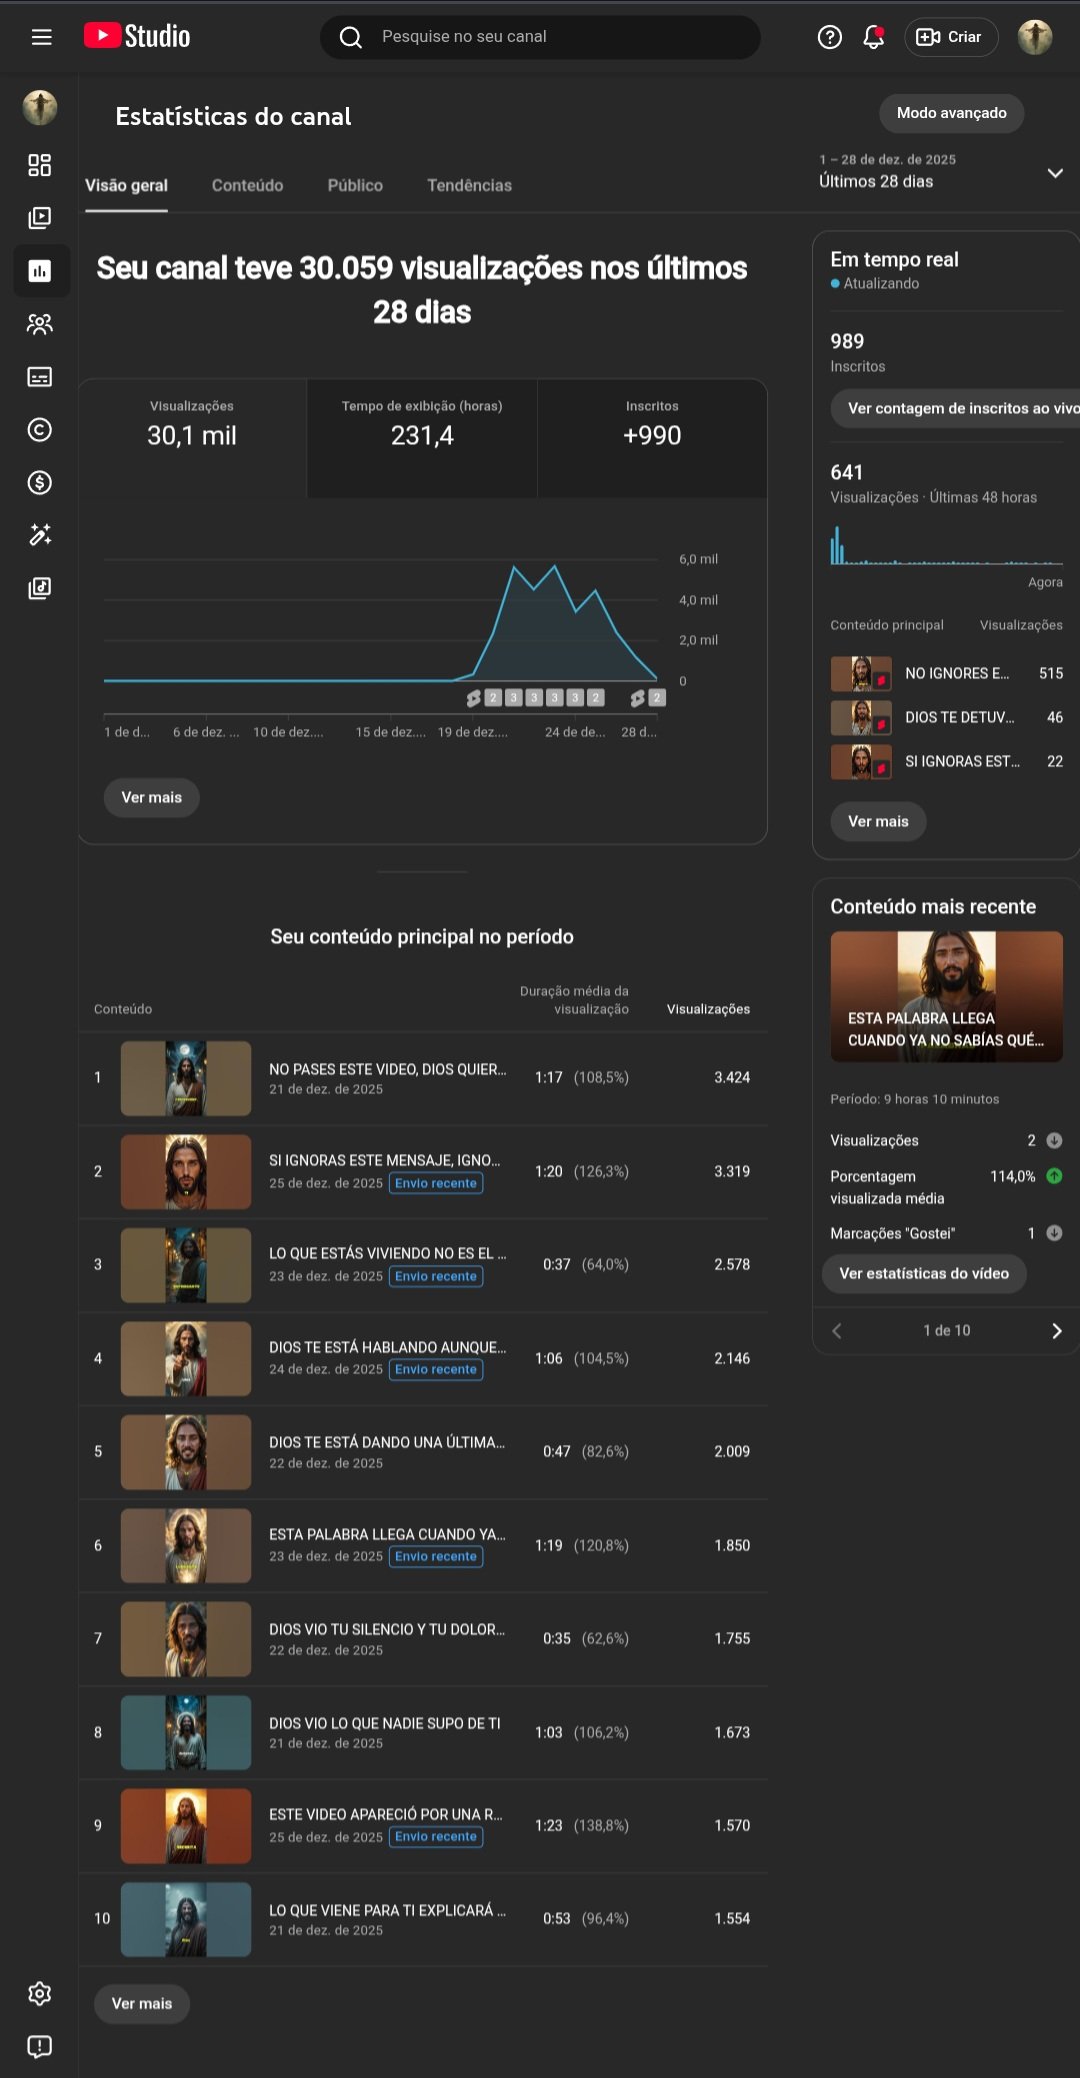Viewport: 1080px width, 2078px height.
Task: Open the hamburger navigation menu
Action: click(x=41, y=37)
